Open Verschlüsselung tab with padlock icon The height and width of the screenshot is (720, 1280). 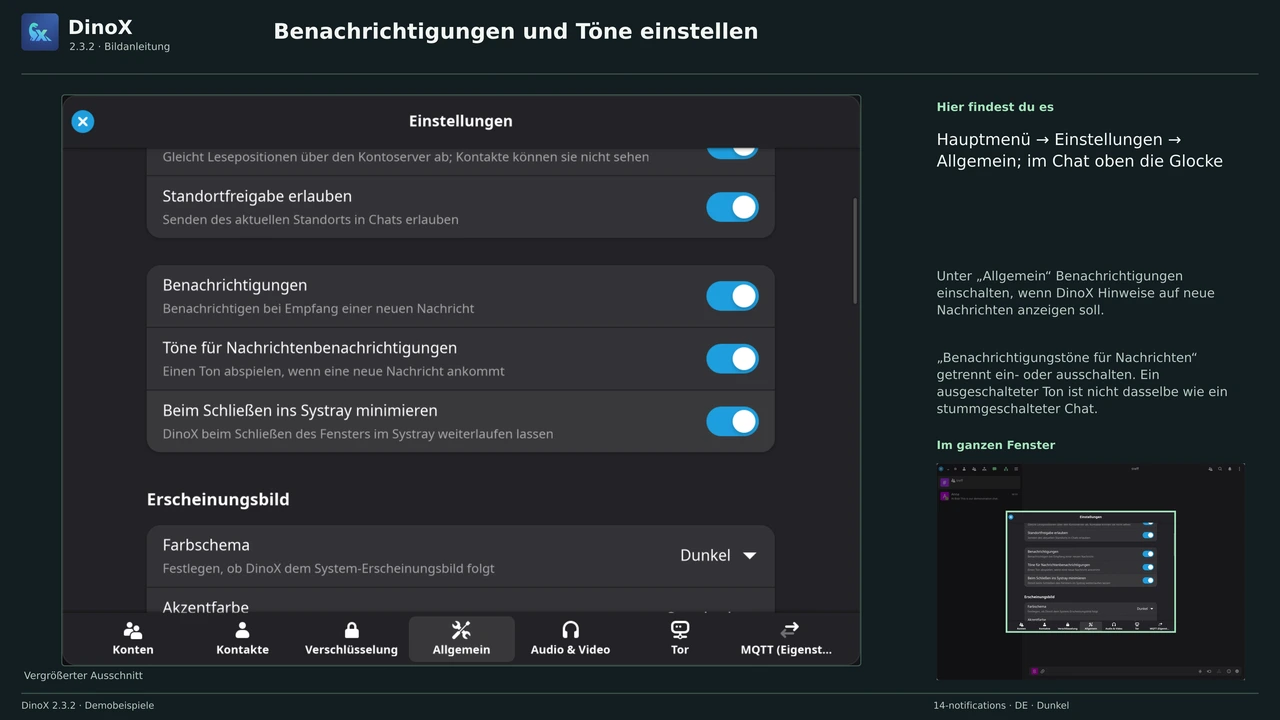(x=351, y=639)
